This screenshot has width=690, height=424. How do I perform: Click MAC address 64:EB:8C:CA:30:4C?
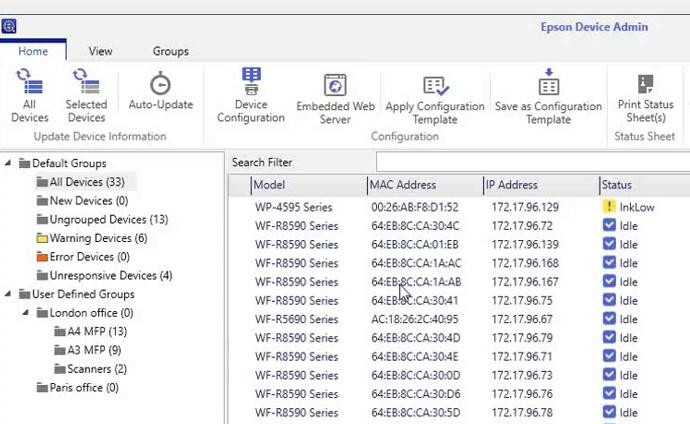coord(415,226)
